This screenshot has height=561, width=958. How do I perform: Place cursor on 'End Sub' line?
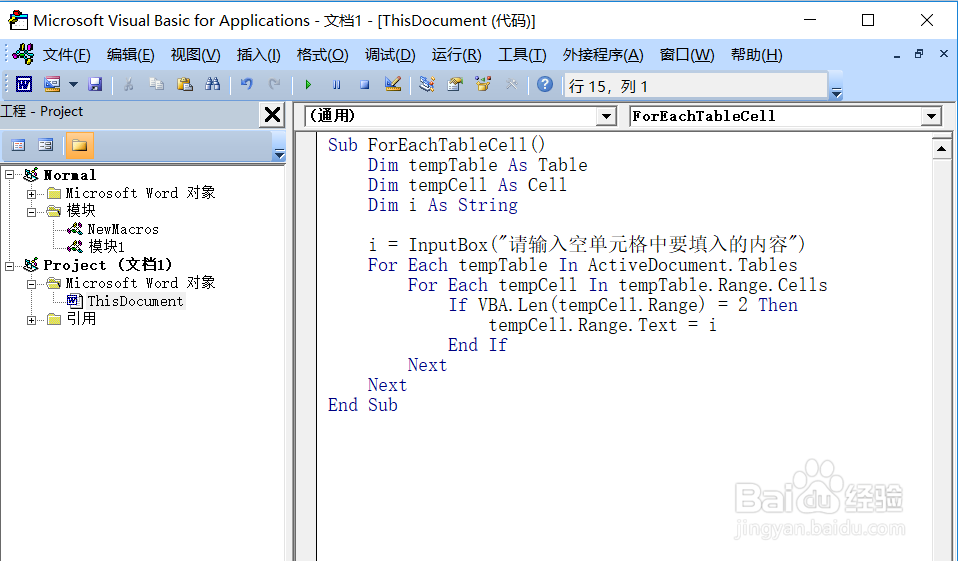click(x=362, y=405)
